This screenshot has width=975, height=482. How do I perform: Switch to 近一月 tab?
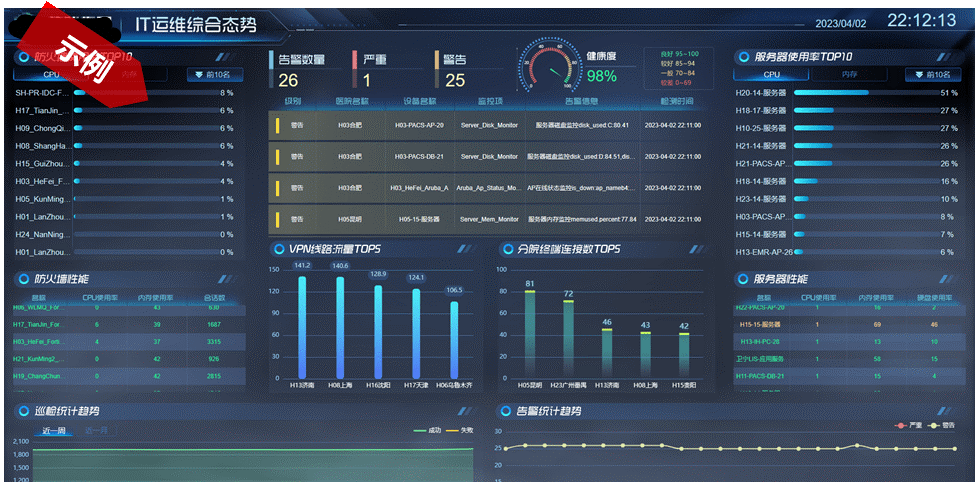96,430
